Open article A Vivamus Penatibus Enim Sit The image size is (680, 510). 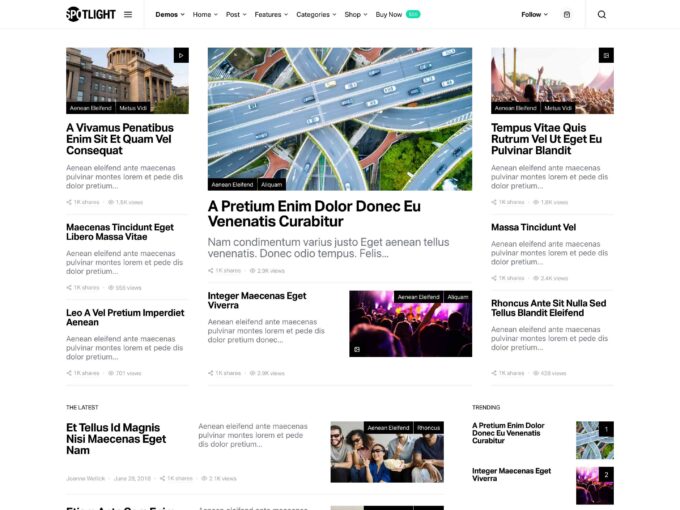[120, 139]
